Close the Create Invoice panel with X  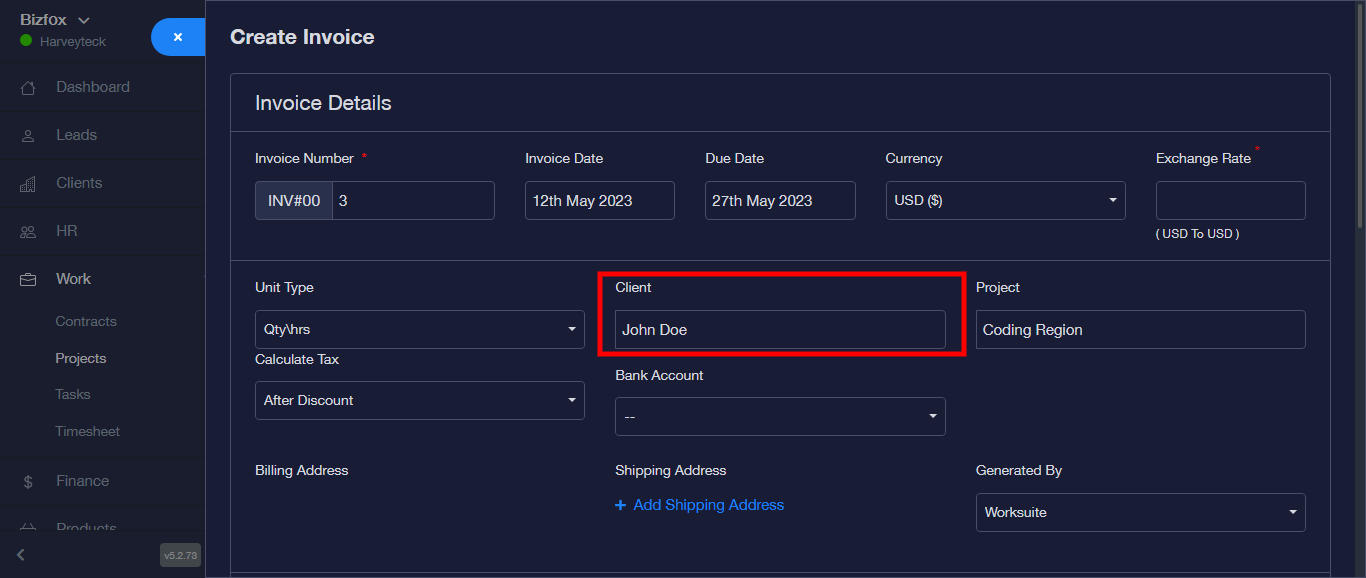(x=177, y=37)
